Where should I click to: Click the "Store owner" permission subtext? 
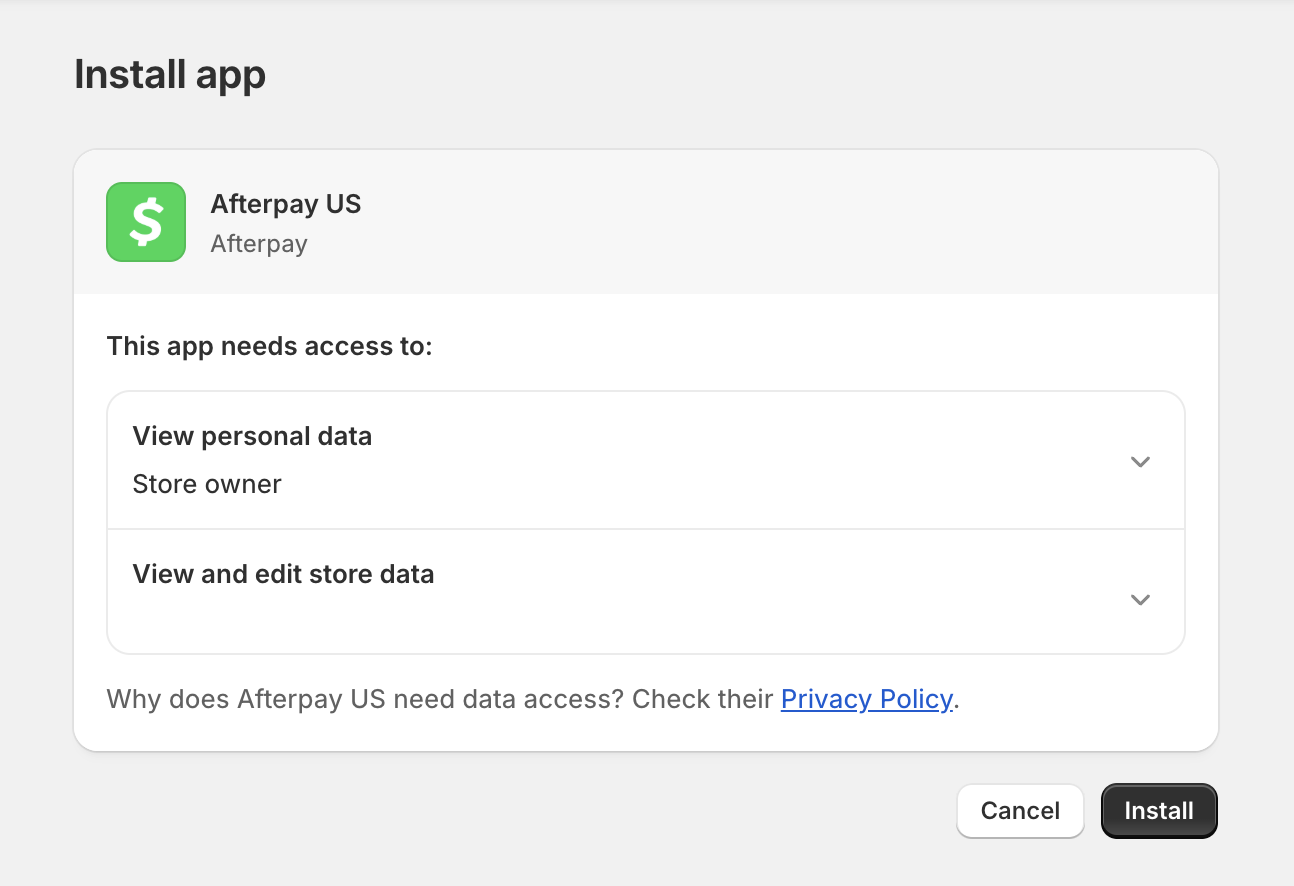point(207,484)
